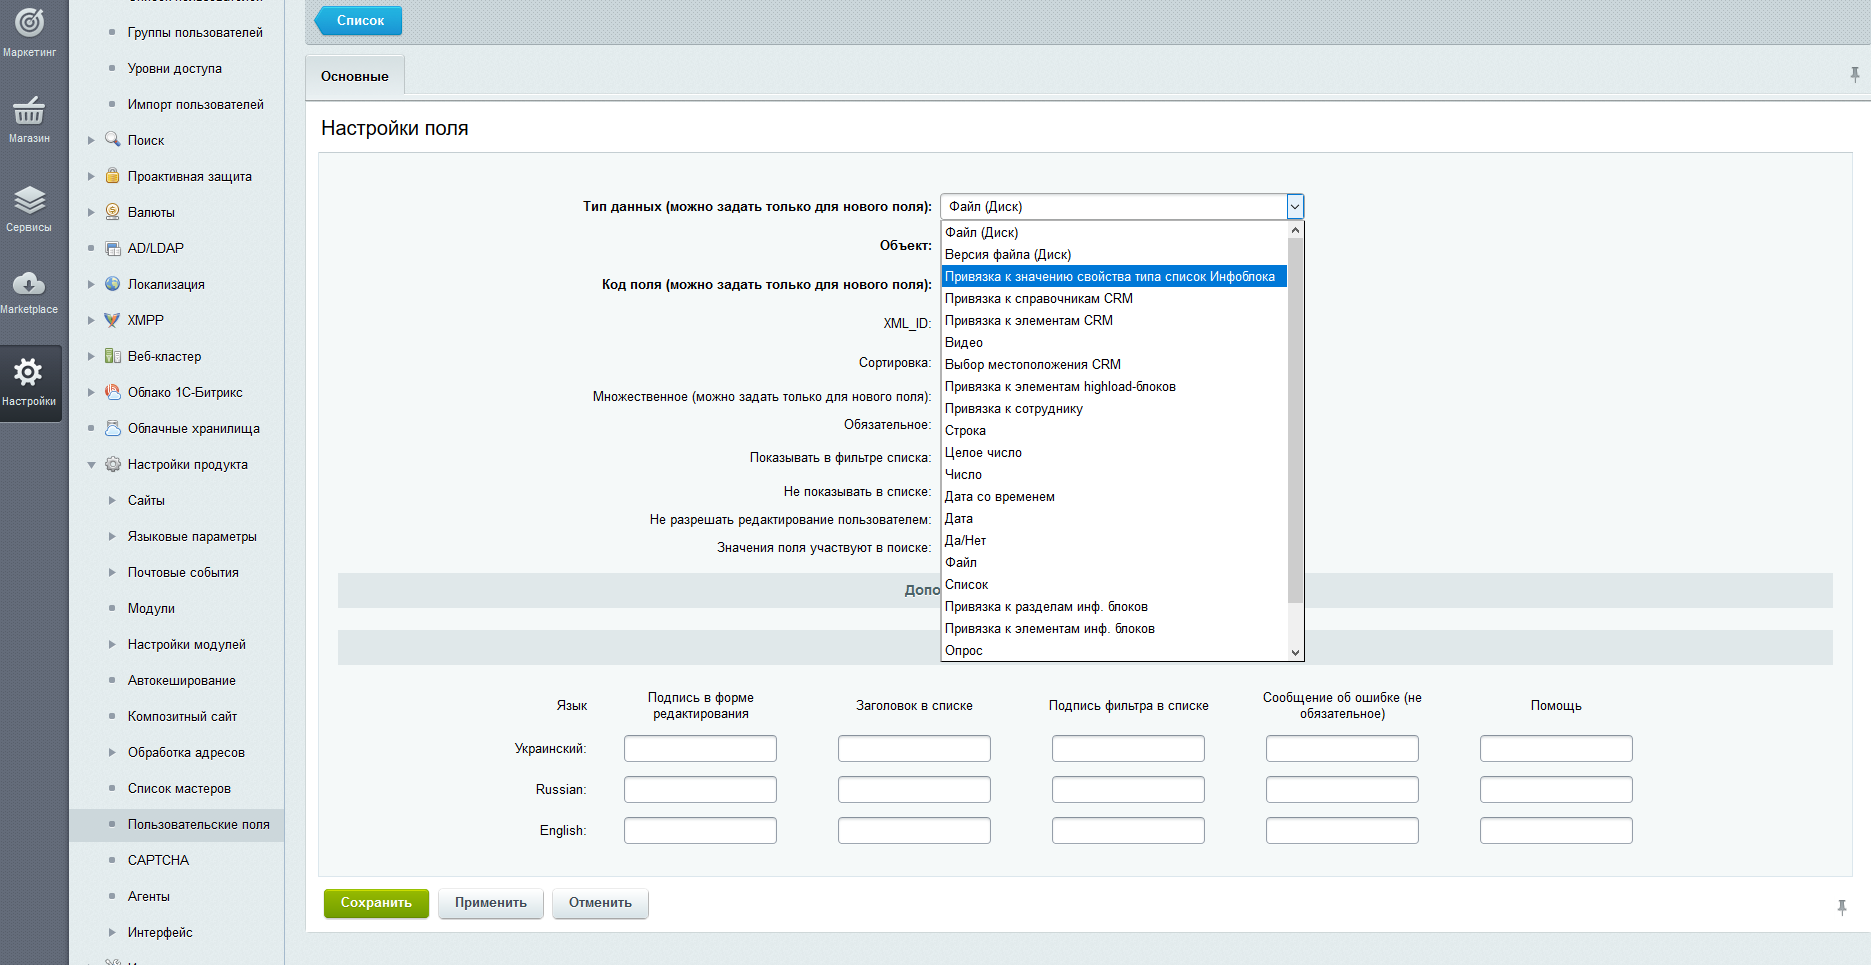Open the Магазин basket icon
Screen dimensions: 1871x965
click(29, 111)
